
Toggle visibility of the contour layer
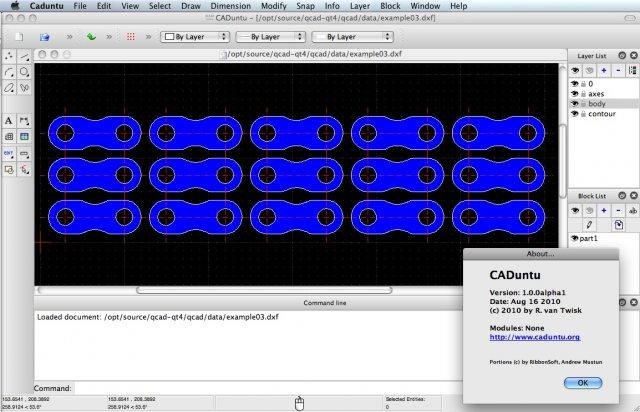(x=575, y=114)
